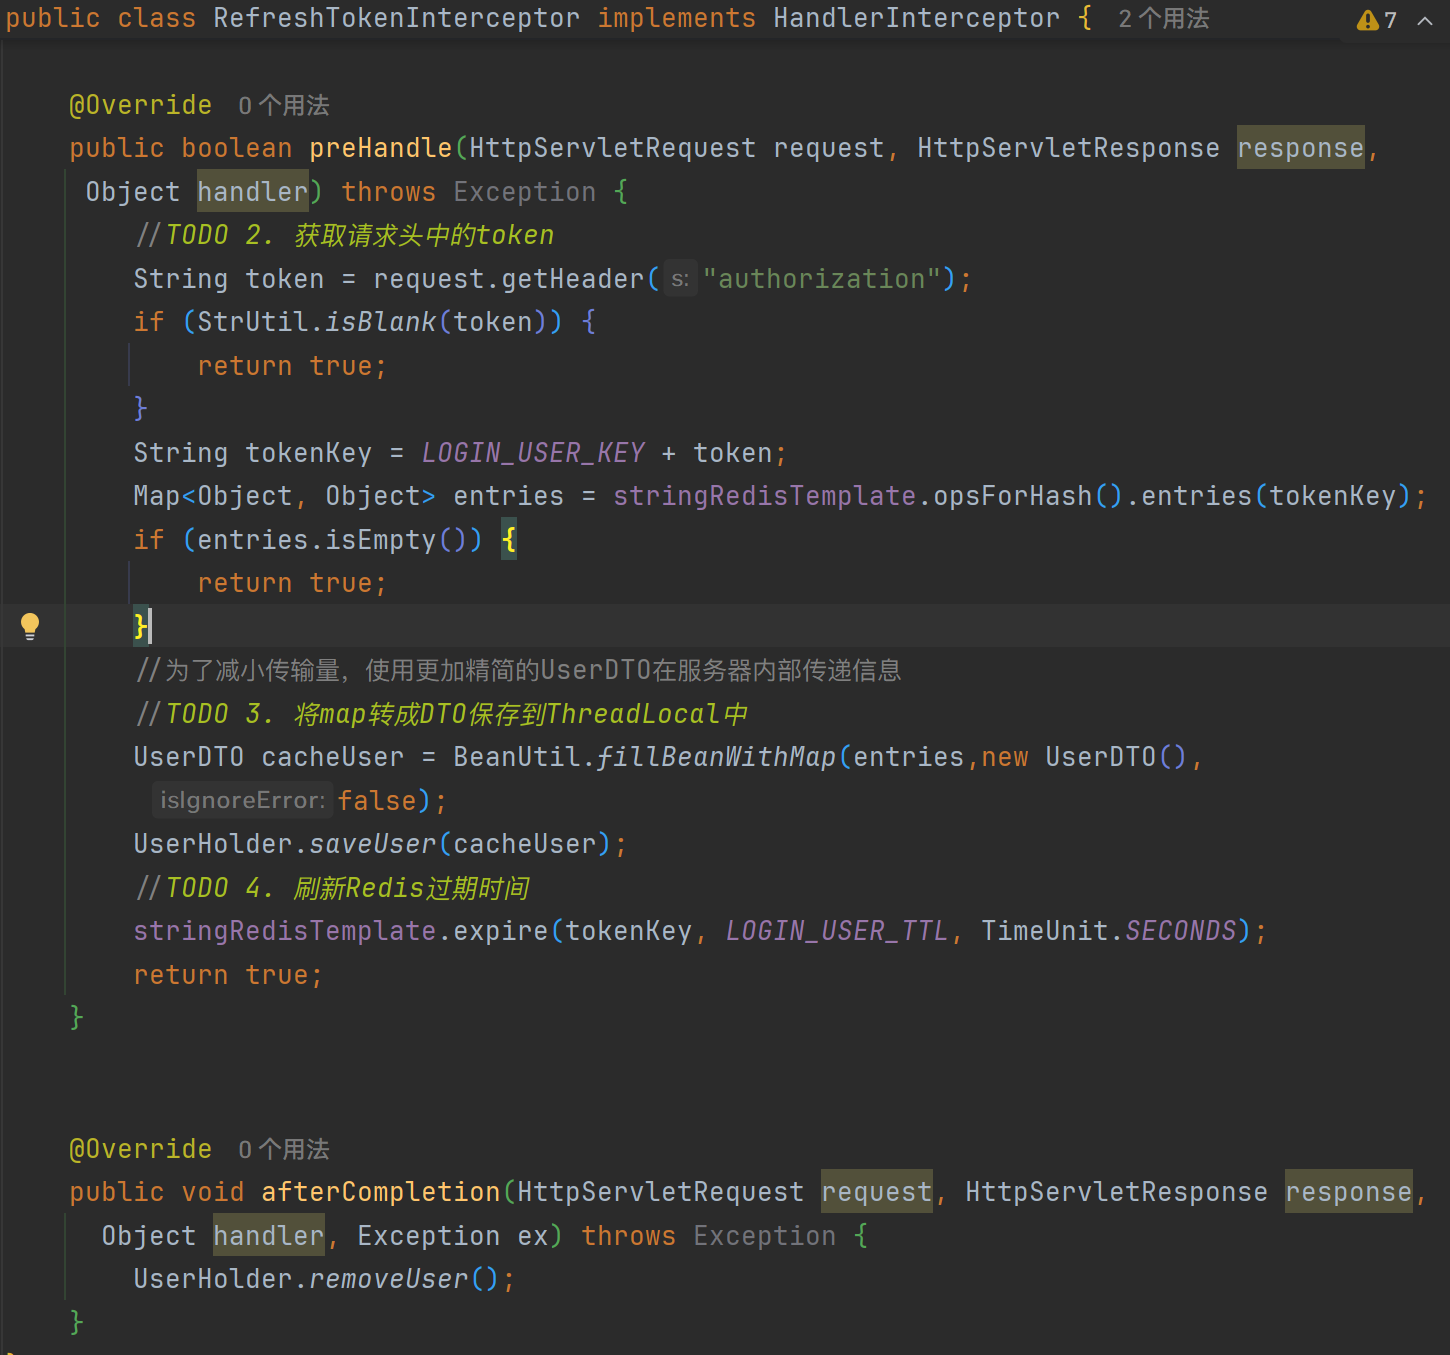Click the LOGIN_USER_TTL constant
Viewport: 1450px width, 1355px height.
(x=837, y=931)
